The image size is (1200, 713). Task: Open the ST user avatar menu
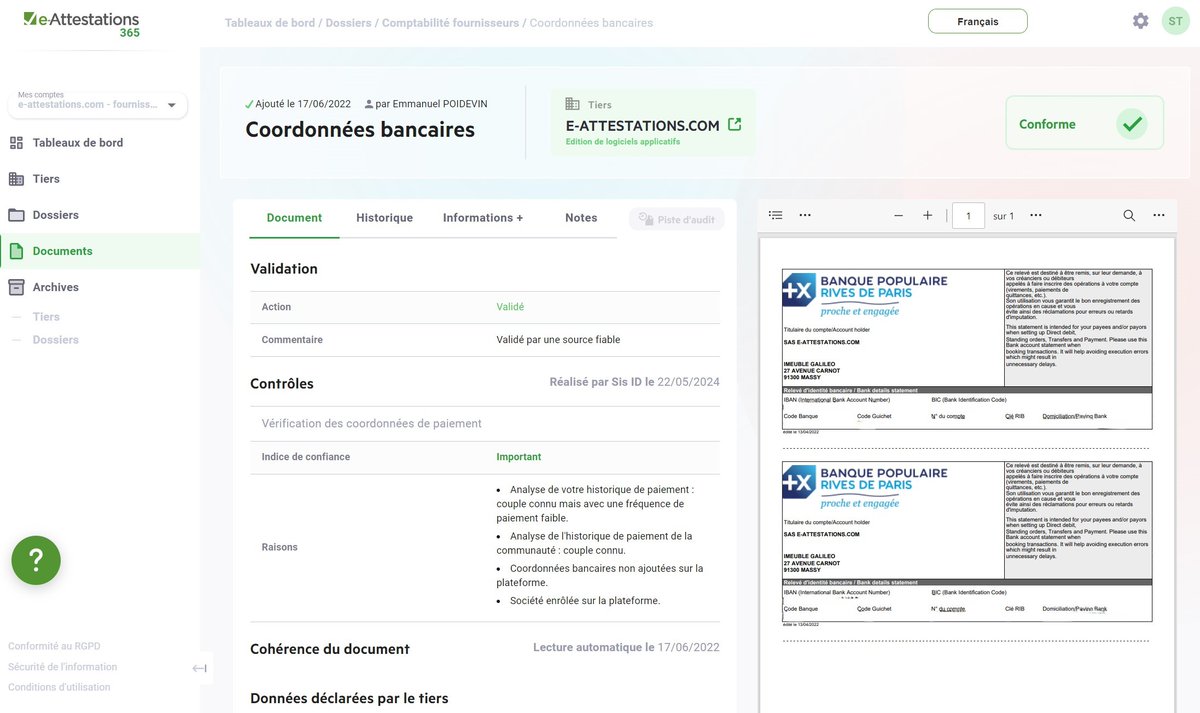click(1175, 21)
